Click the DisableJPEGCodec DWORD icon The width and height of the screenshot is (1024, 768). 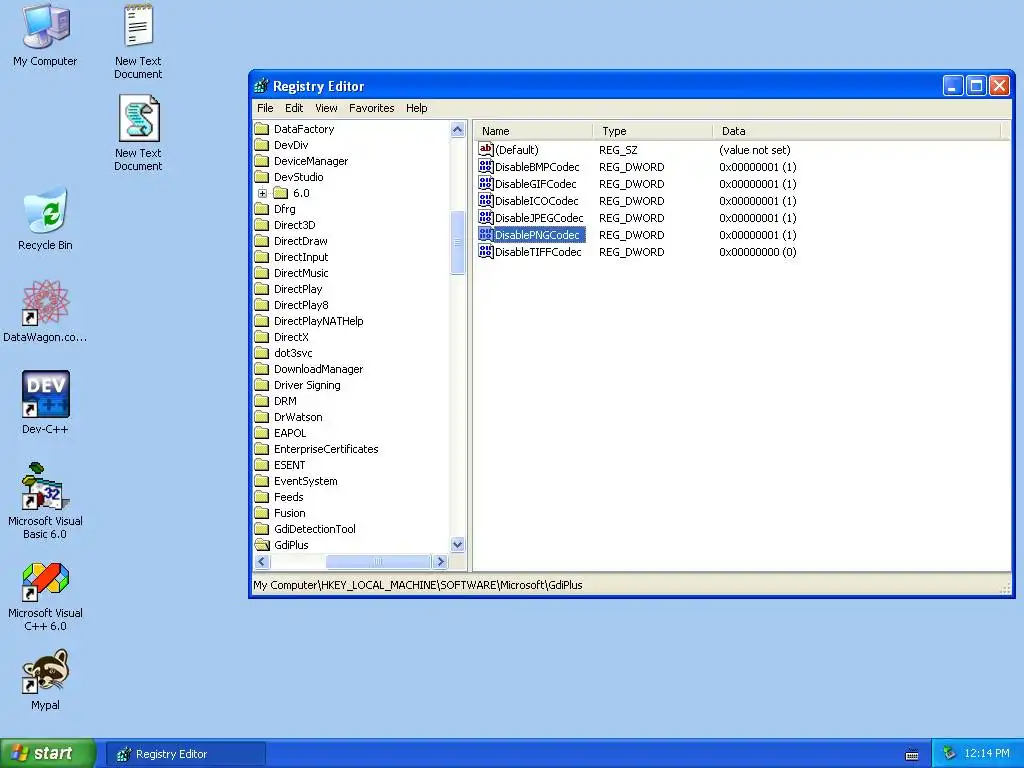pos(485,217)
